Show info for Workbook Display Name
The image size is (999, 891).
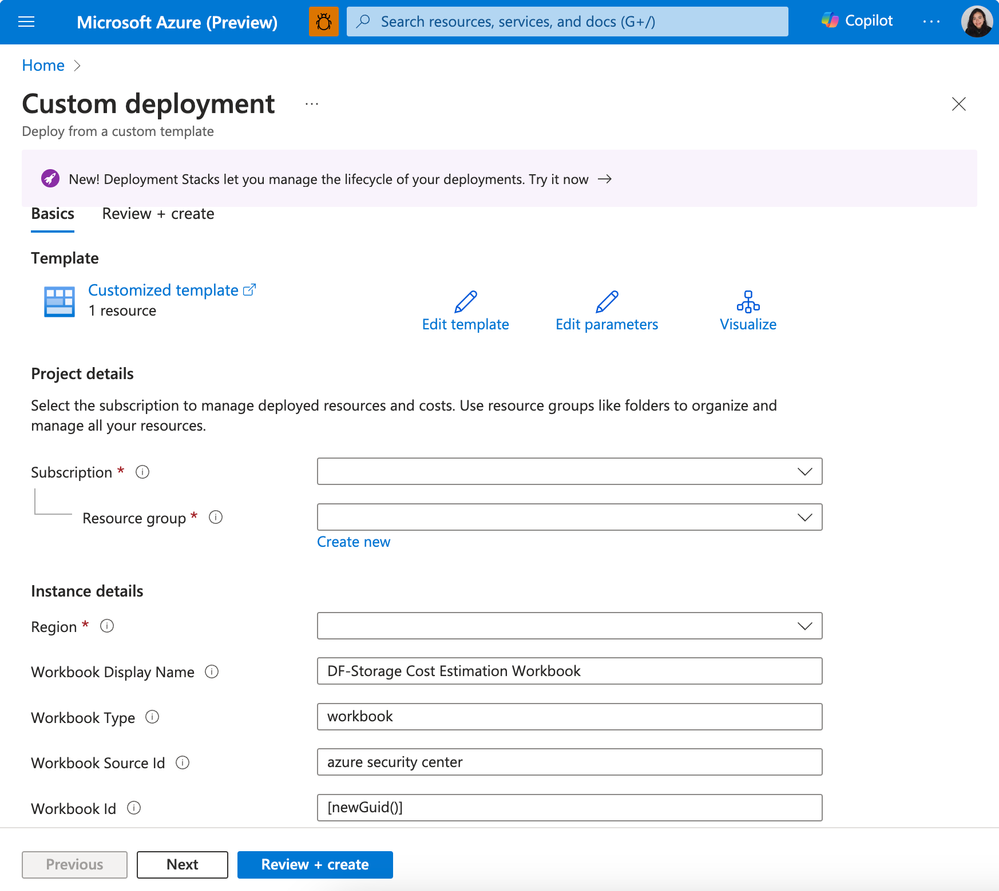point(212,672)
